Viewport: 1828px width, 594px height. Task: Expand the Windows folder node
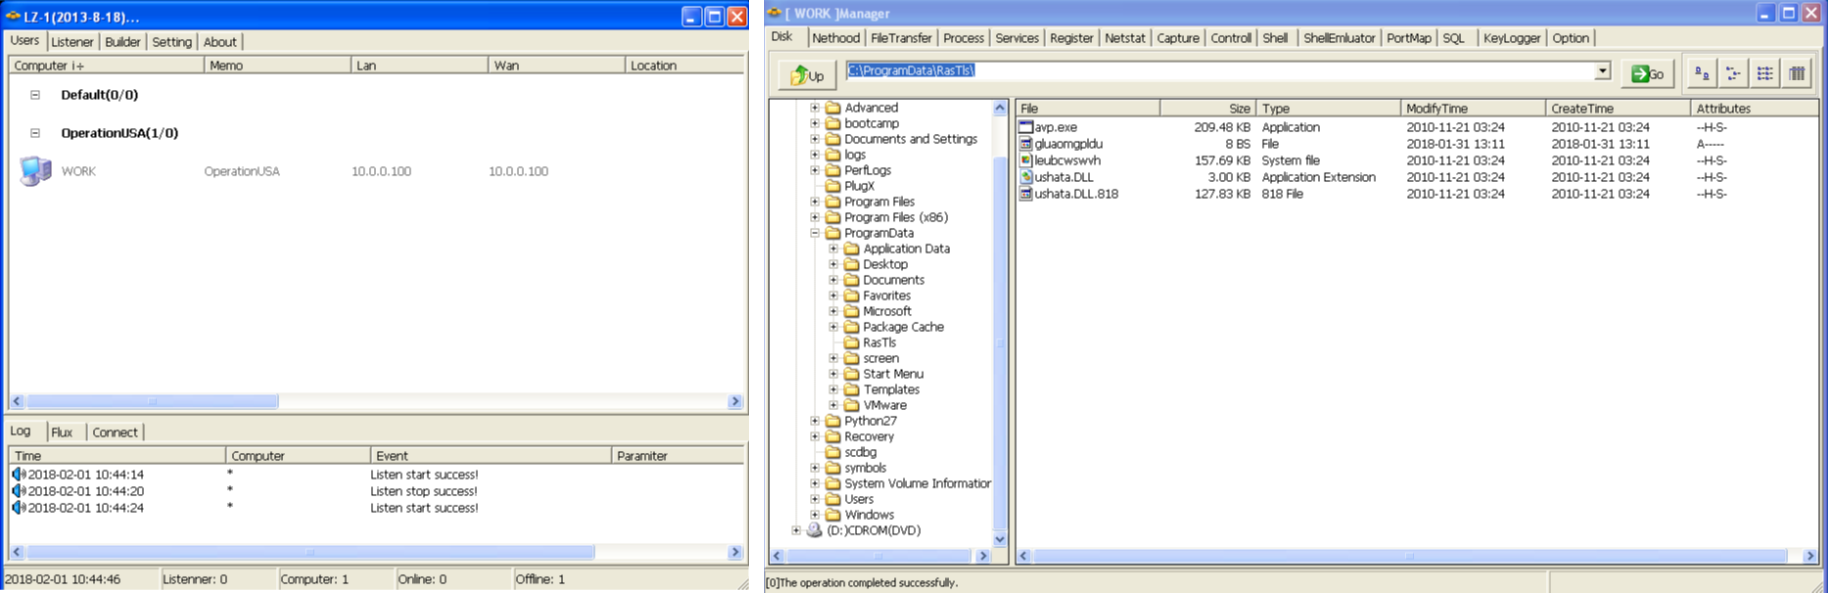click(815, 515)
